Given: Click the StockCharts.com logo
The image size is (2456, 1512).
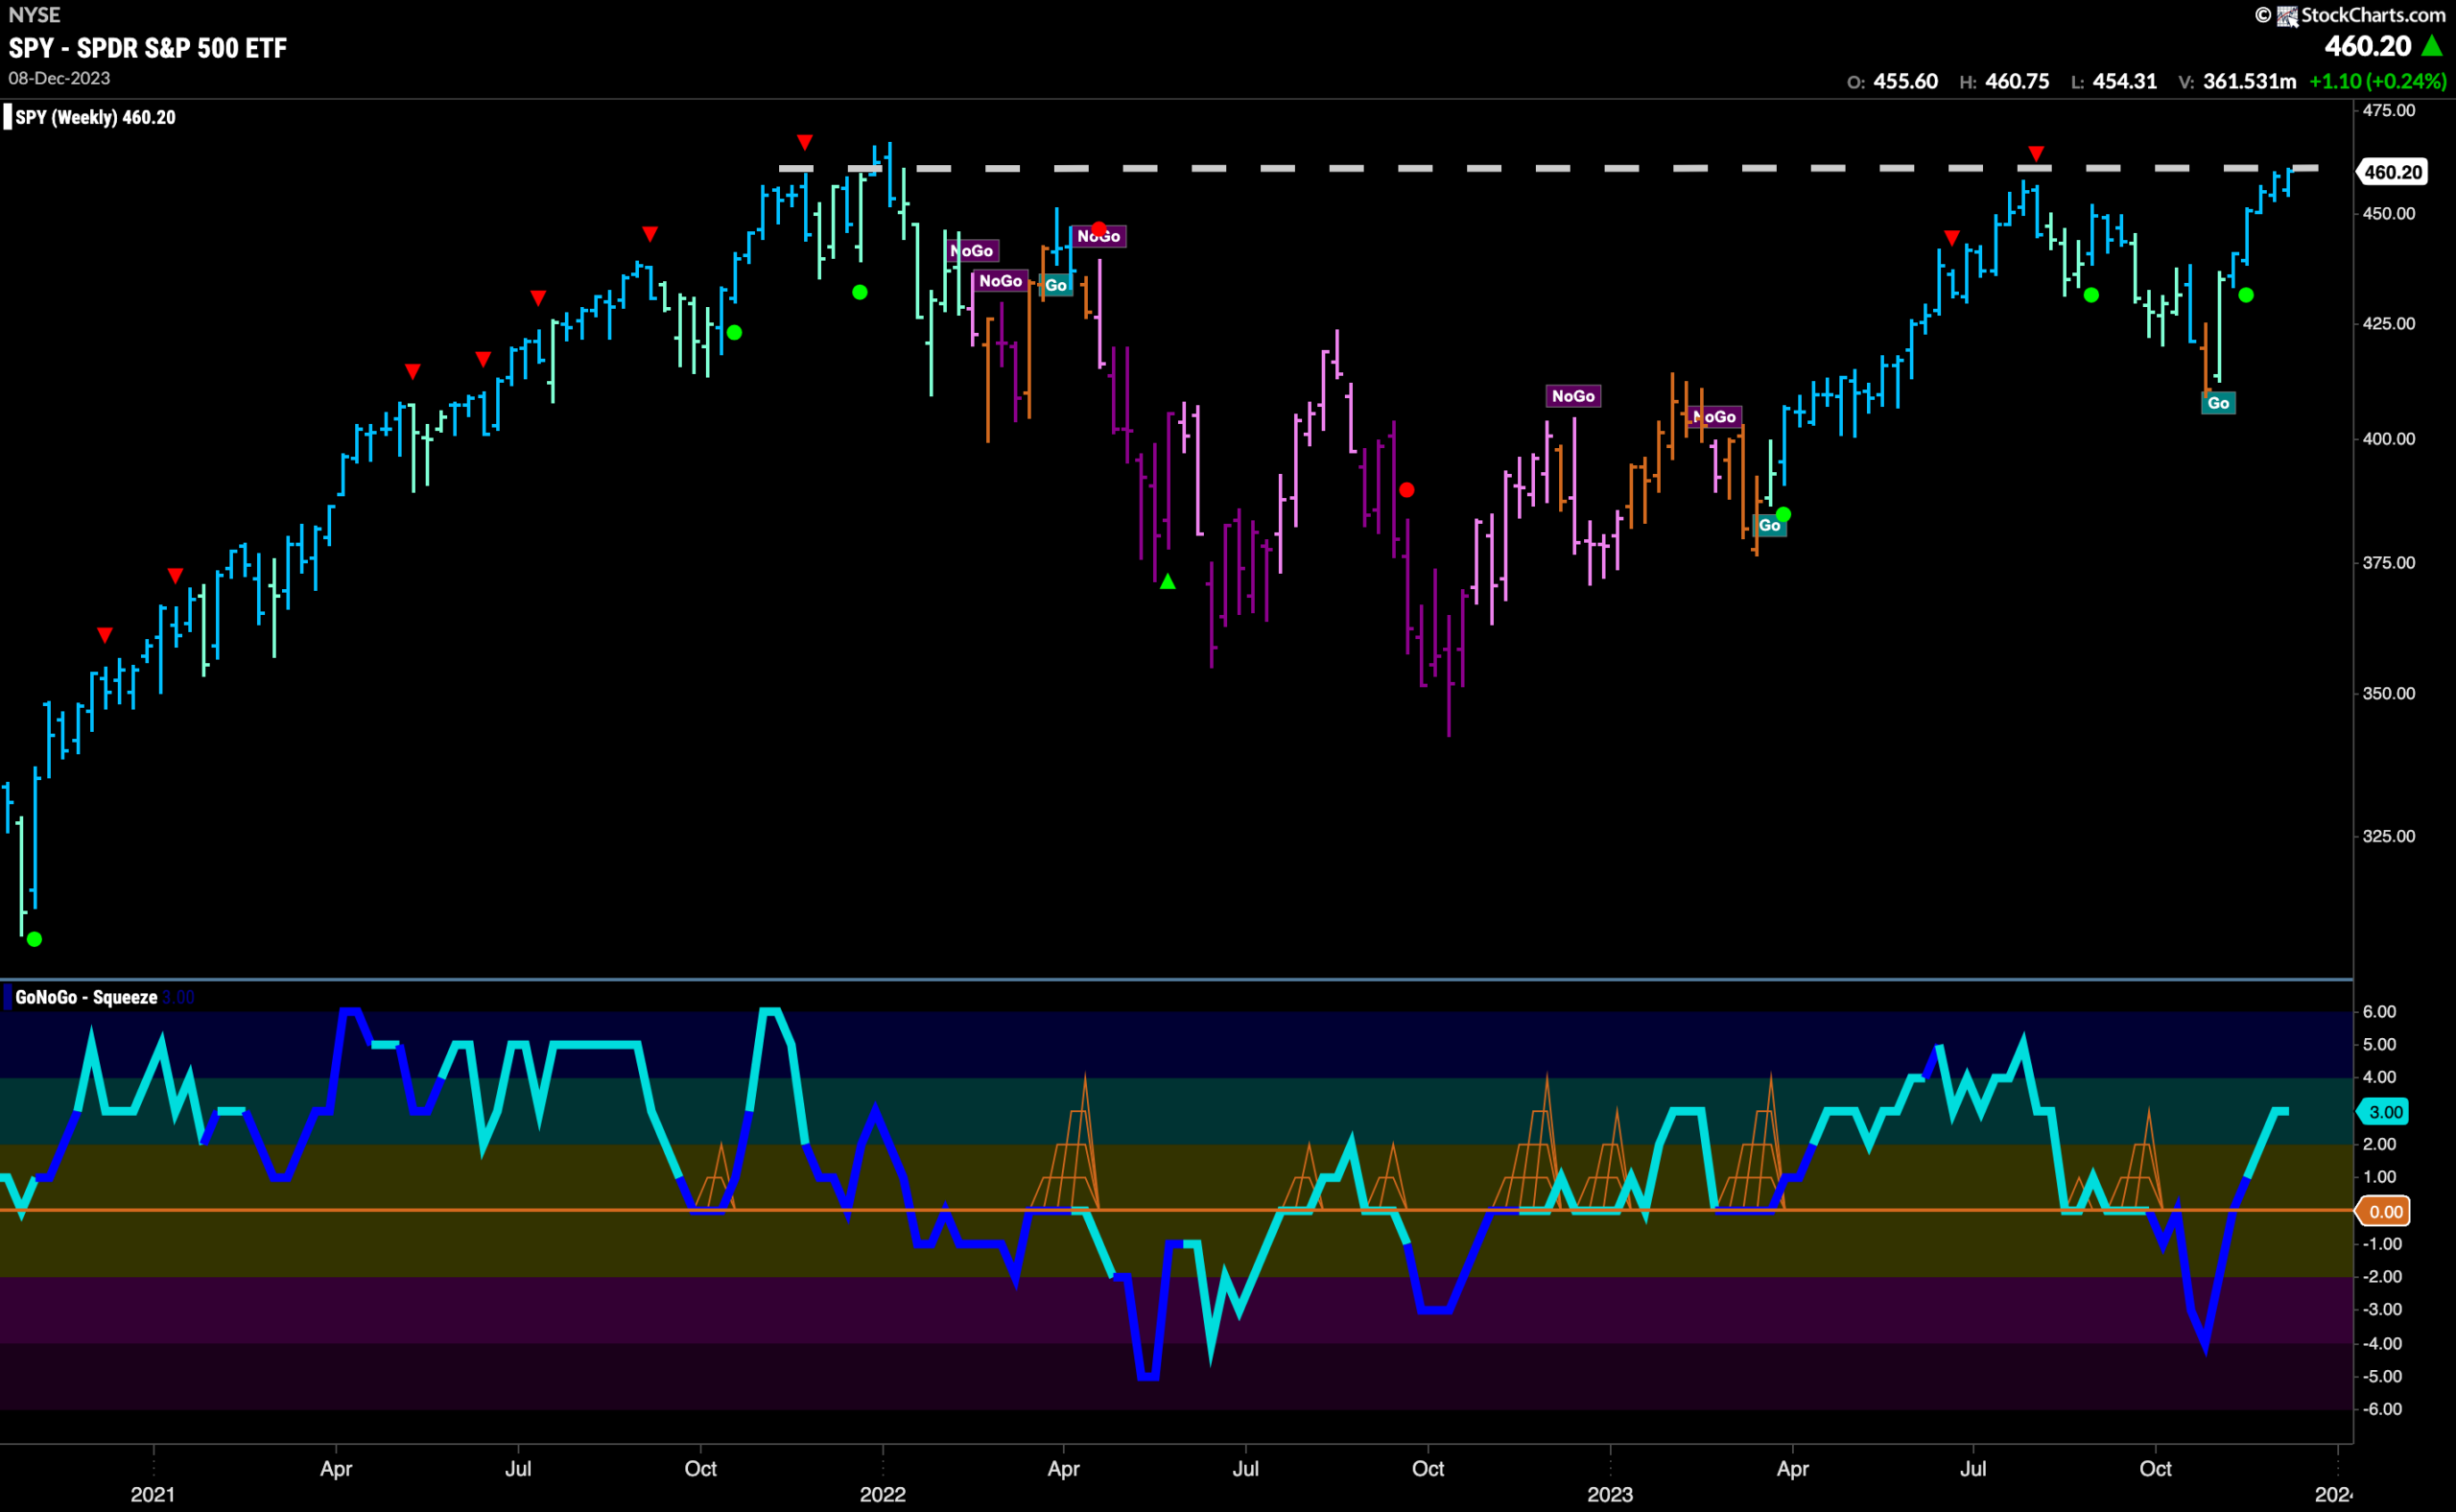Looking at the screenshot, I should click(x=2350, y=15).
